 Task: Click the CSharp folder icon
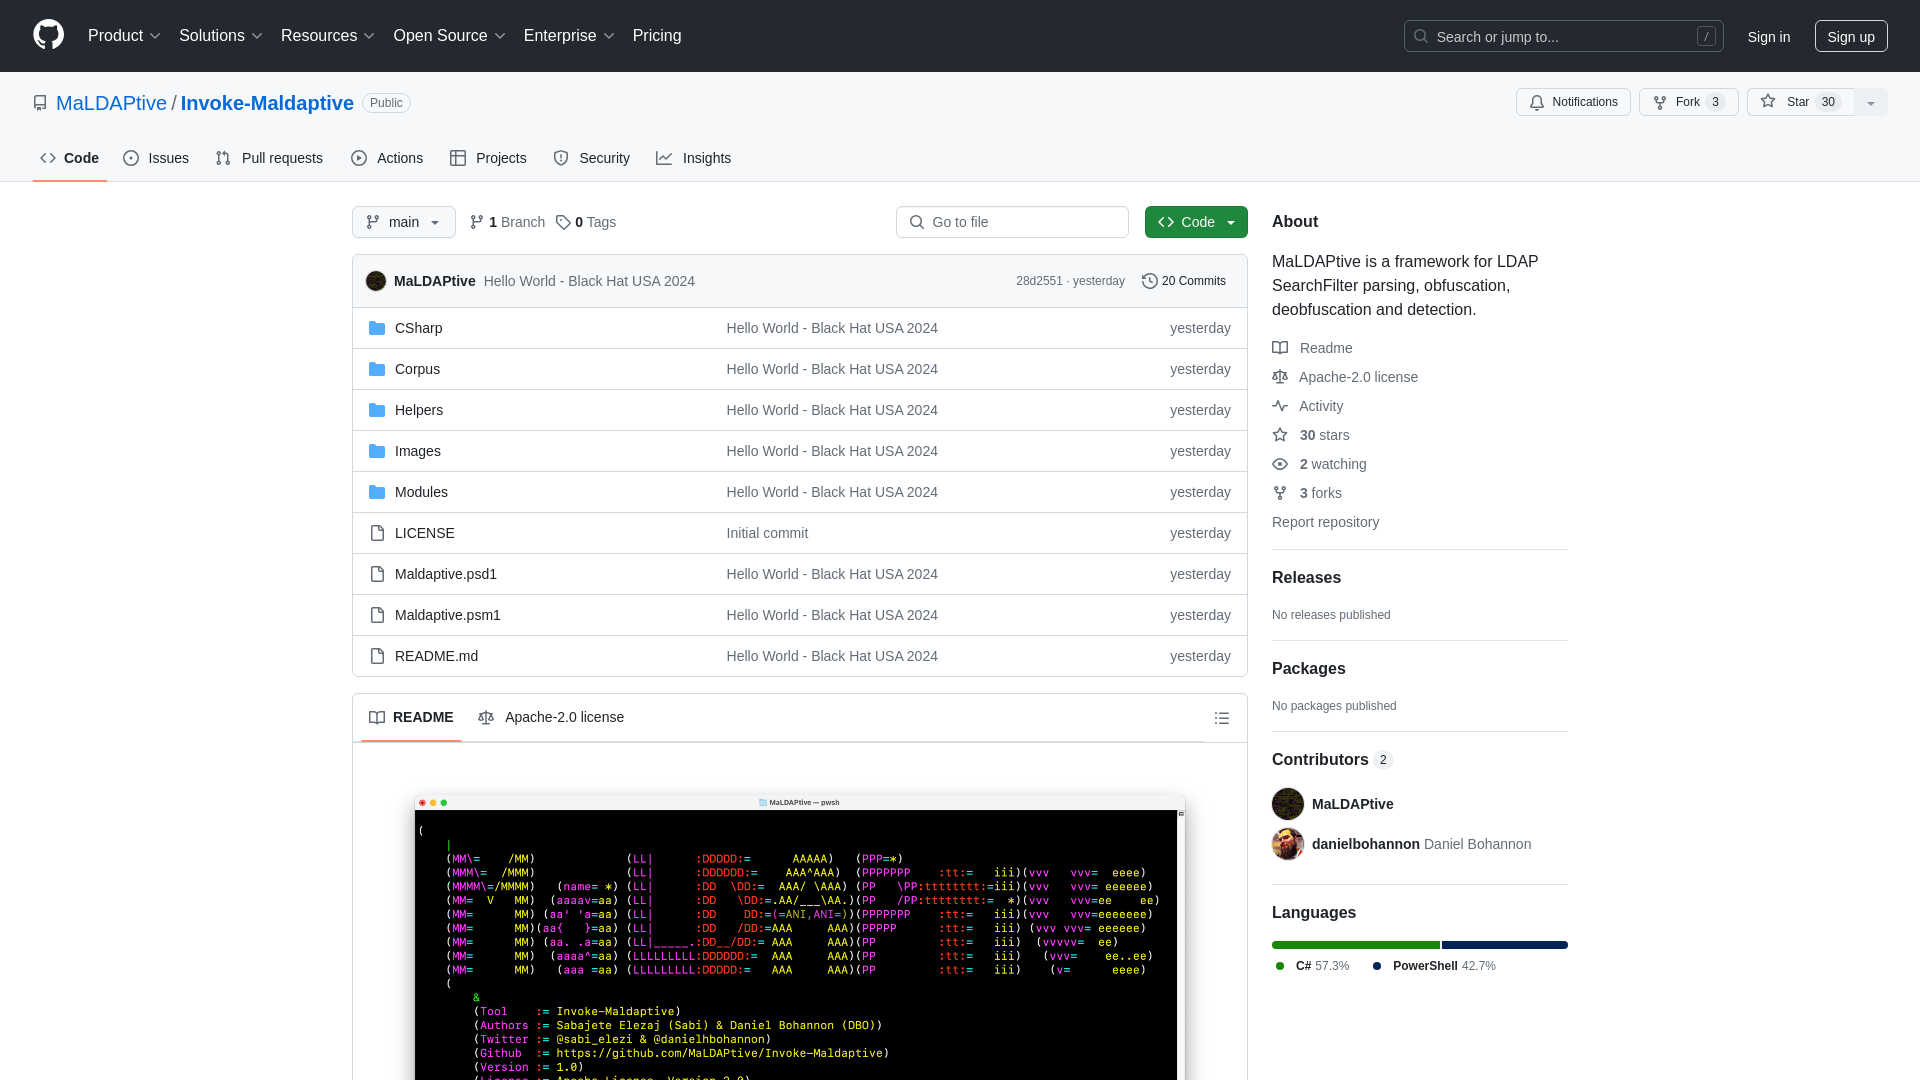(x=377, y=328)
